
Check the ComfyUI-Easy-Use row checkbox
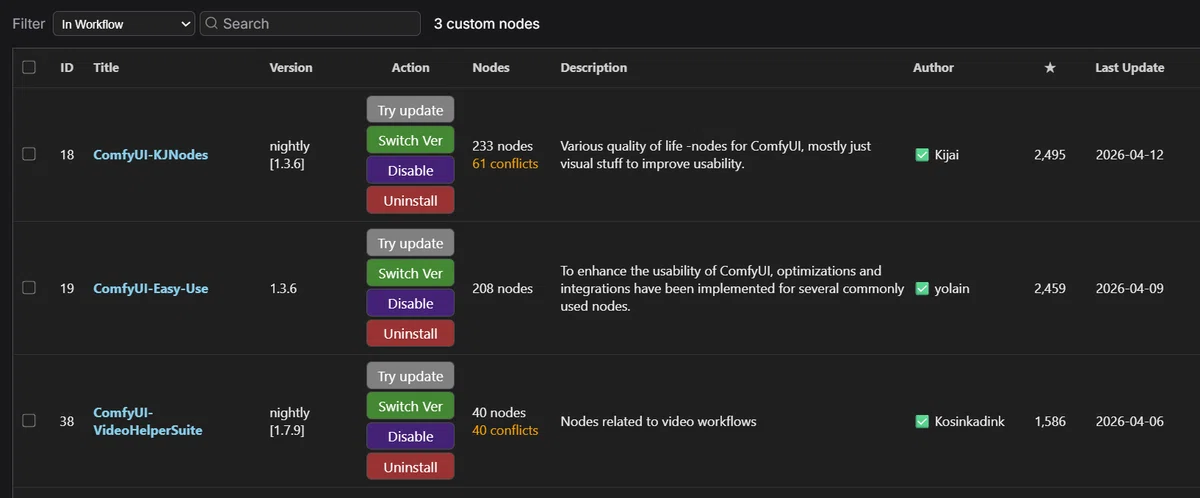coord(29,288)
